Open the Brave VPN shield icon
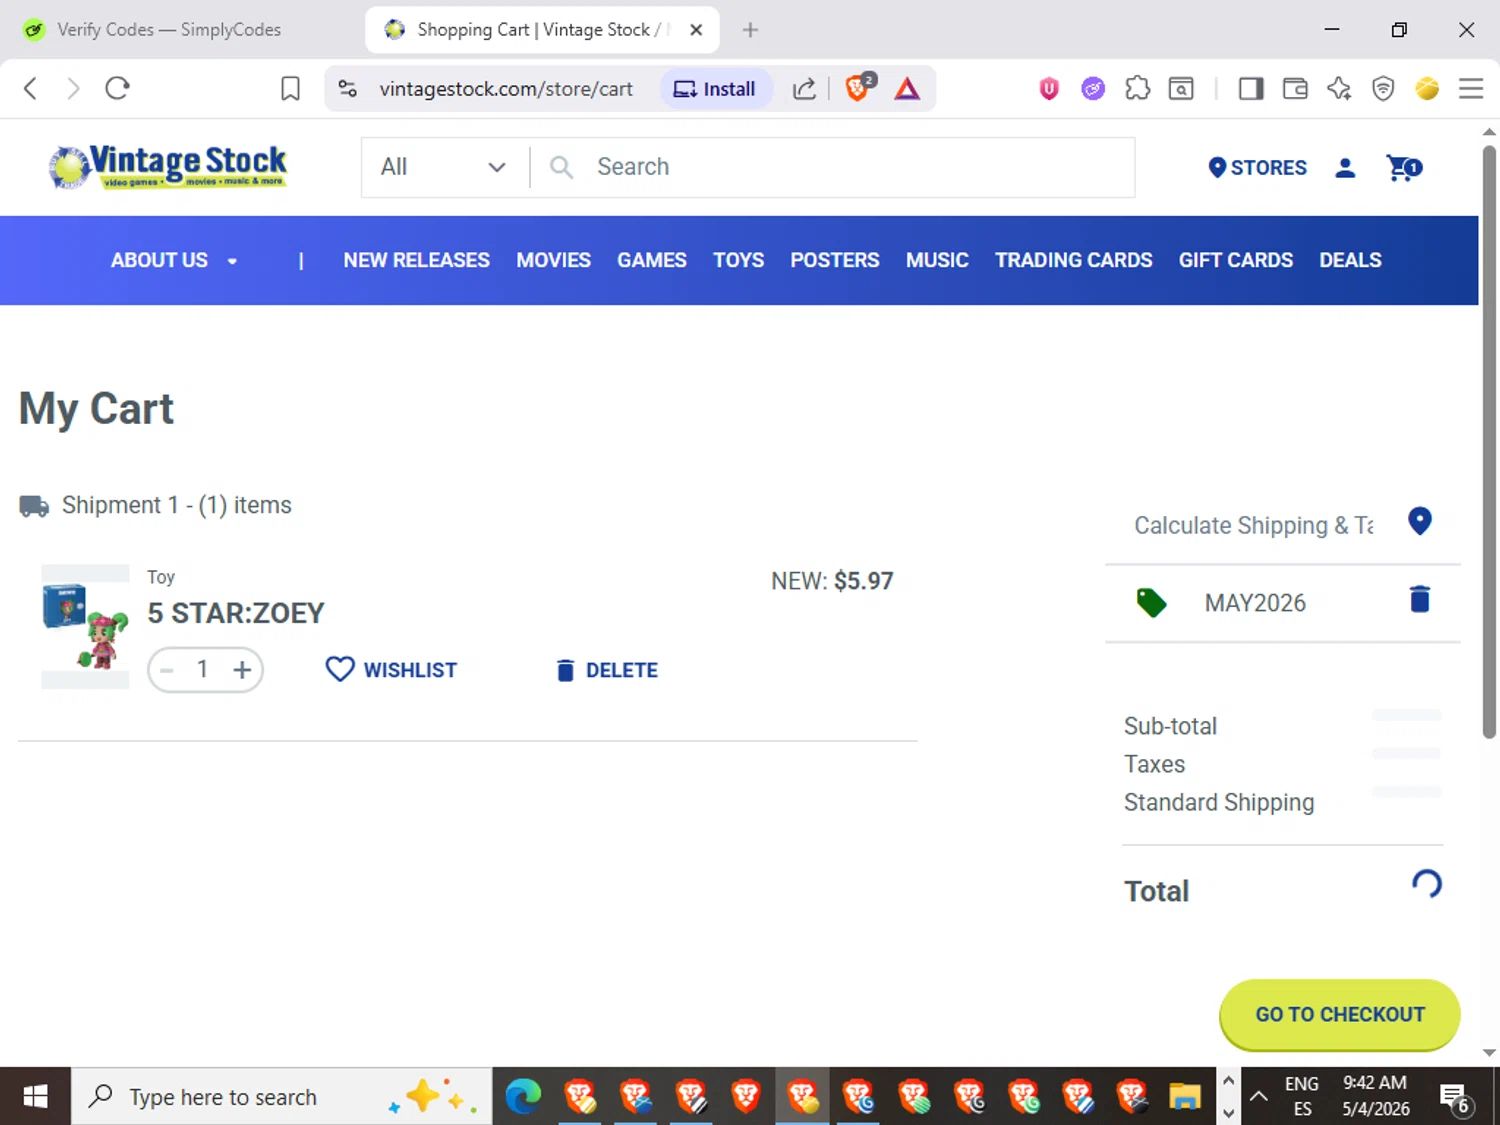 (x=1383, y=89)
